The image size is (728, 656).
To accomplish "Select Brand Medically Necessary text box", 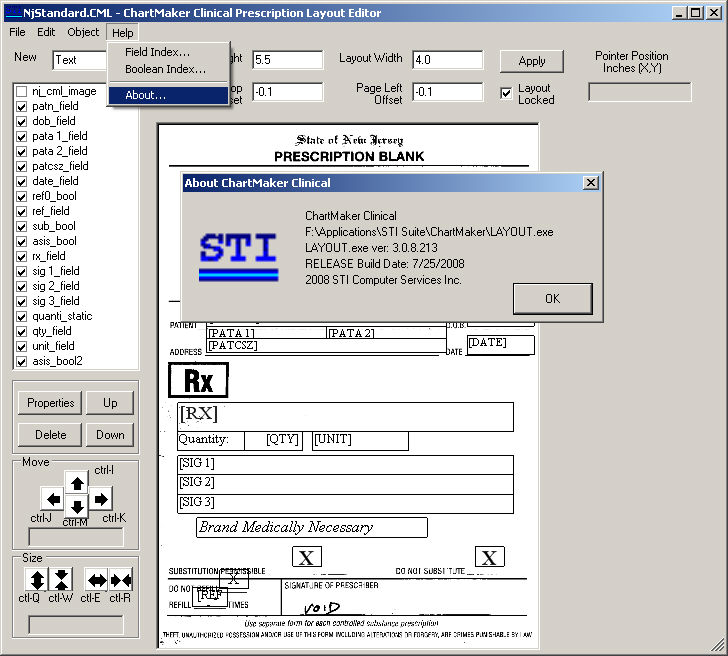I will pos(312,527).
